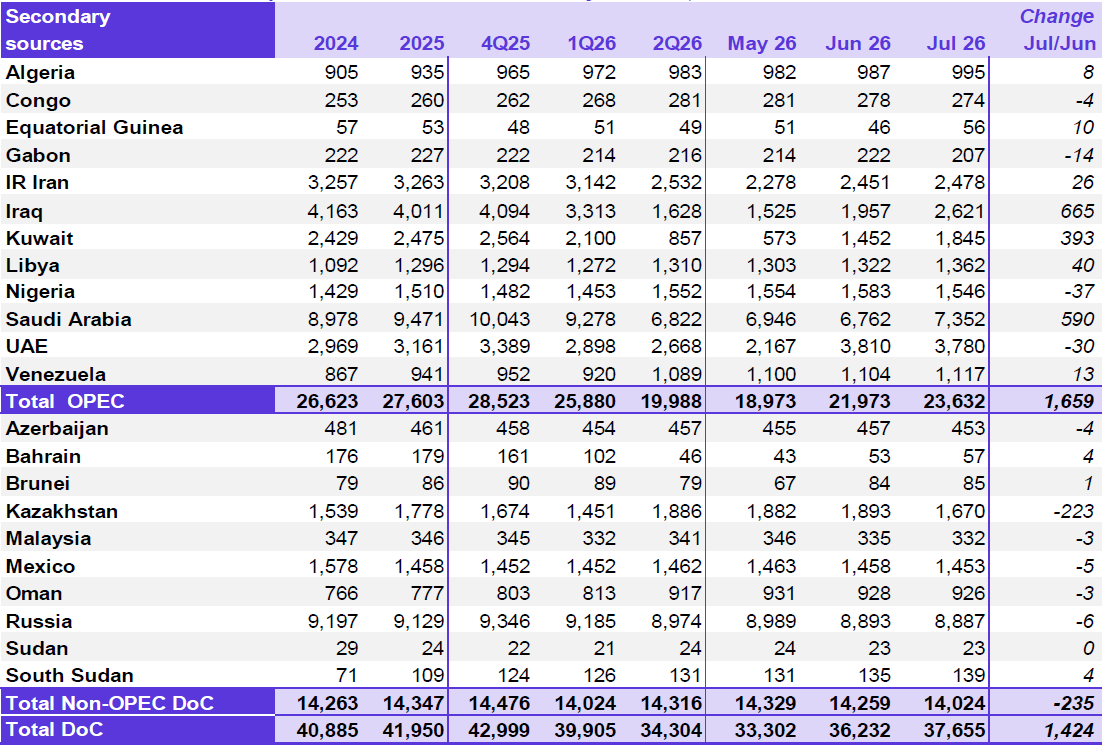This screenshot has height=747, width=1104.
Task: Click the Venezuela row label
Action: coord(56,374)
